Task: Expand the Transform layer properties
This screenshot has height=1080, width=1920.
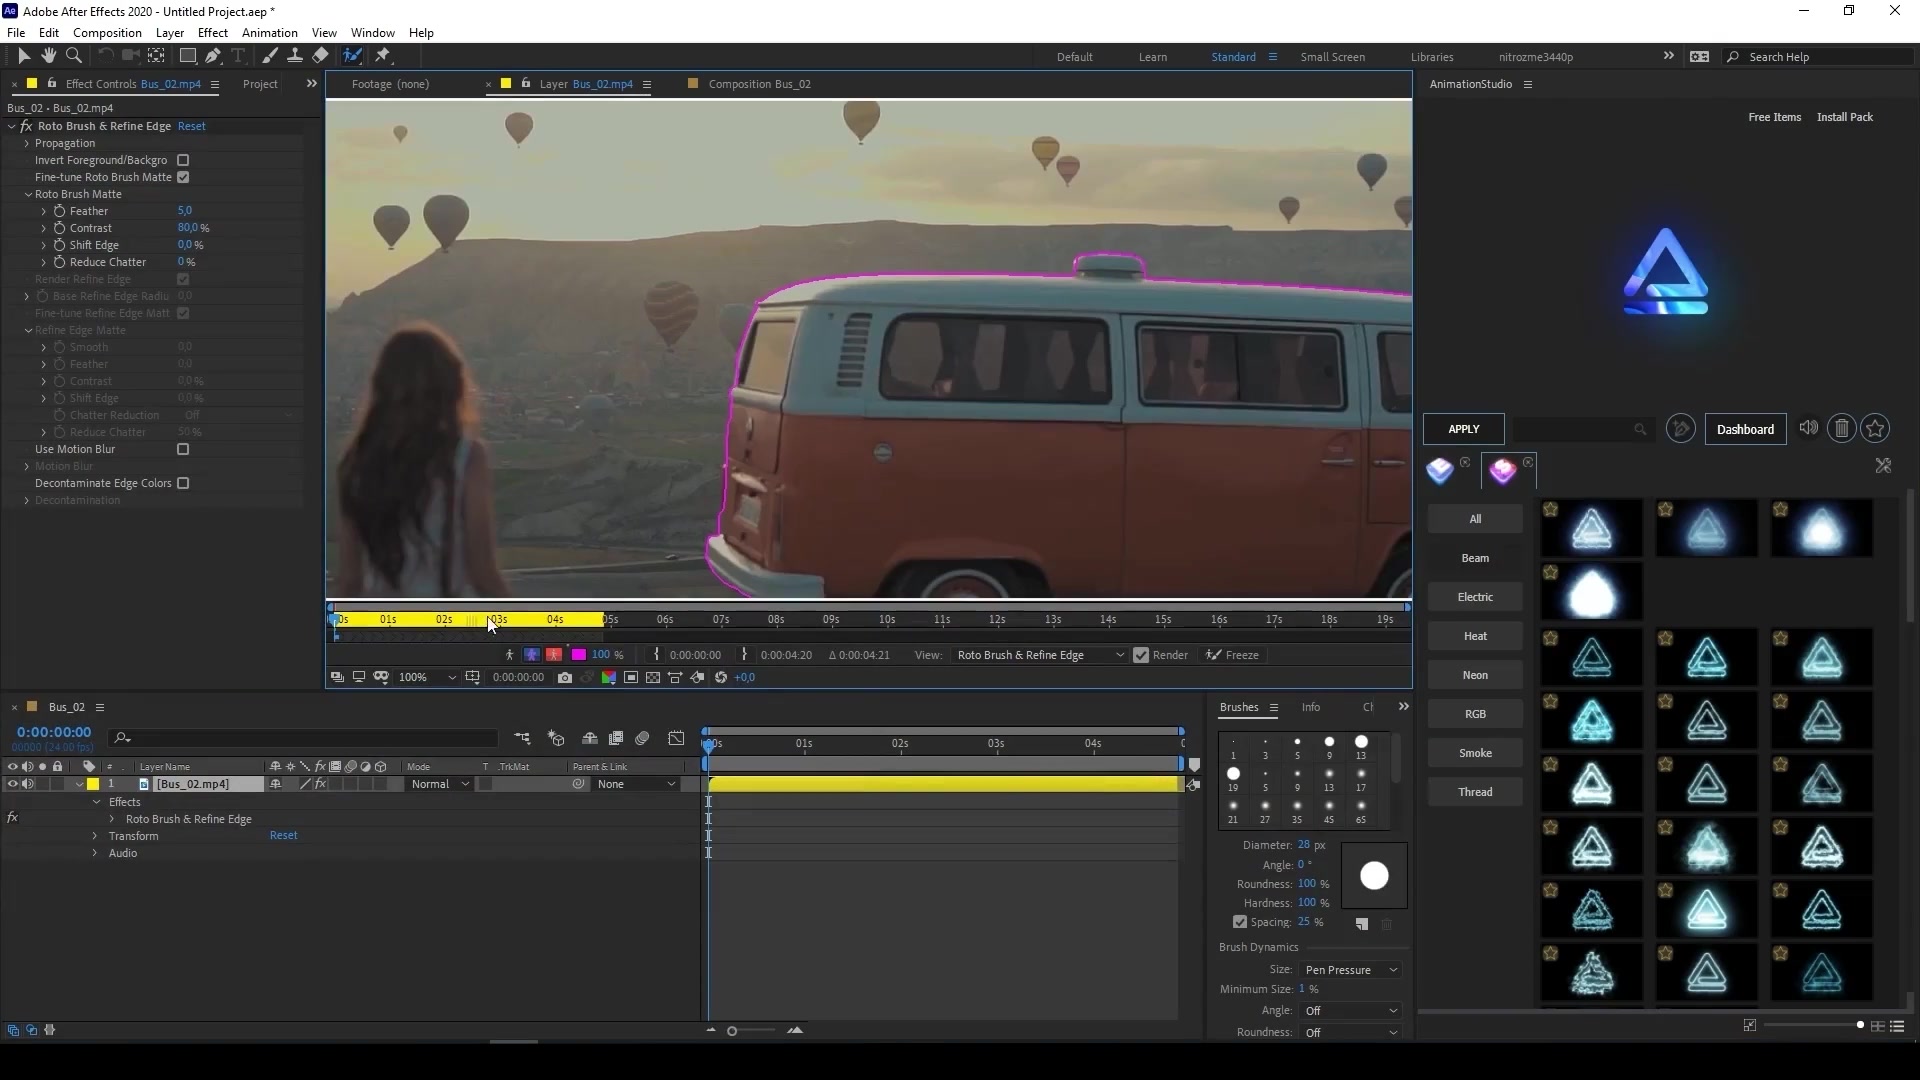Action: [94, 835]
